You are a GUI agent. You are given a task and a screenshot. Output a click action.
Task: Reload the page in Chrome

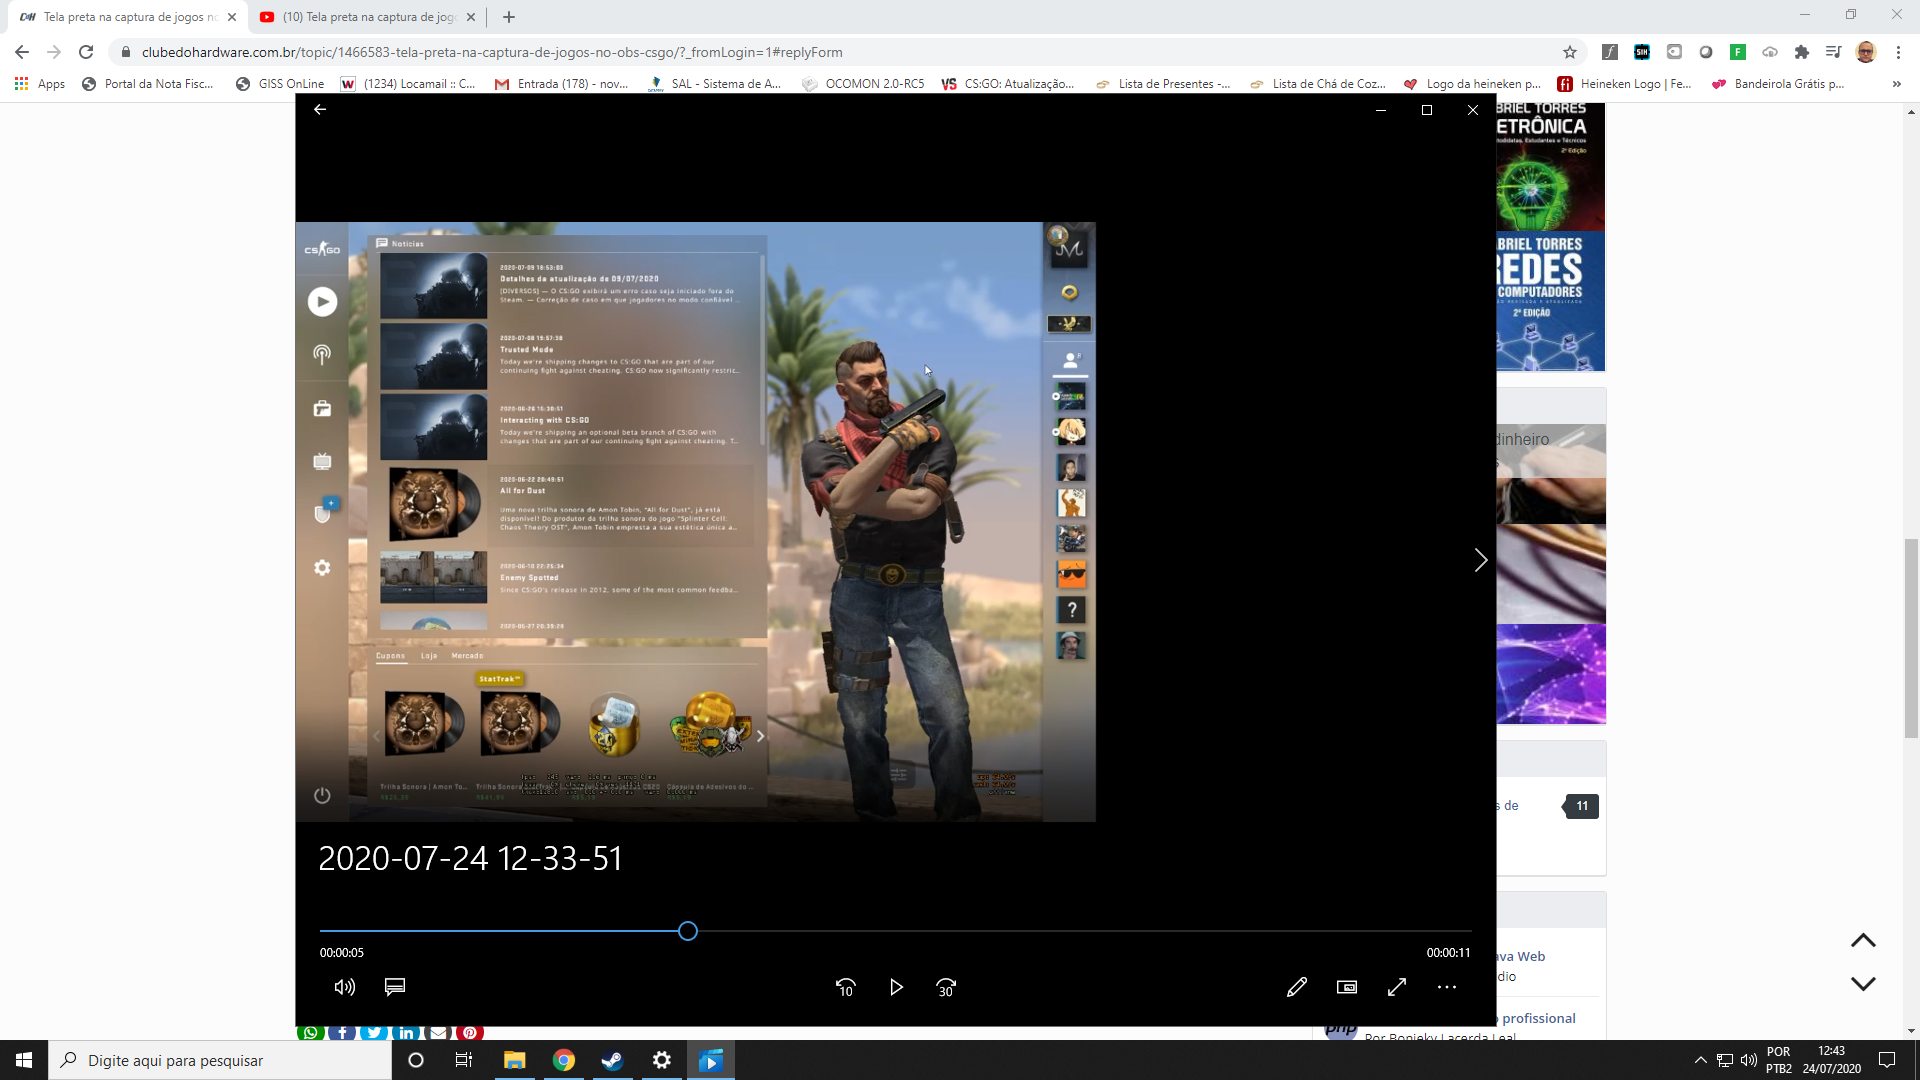tap(86, 52)
